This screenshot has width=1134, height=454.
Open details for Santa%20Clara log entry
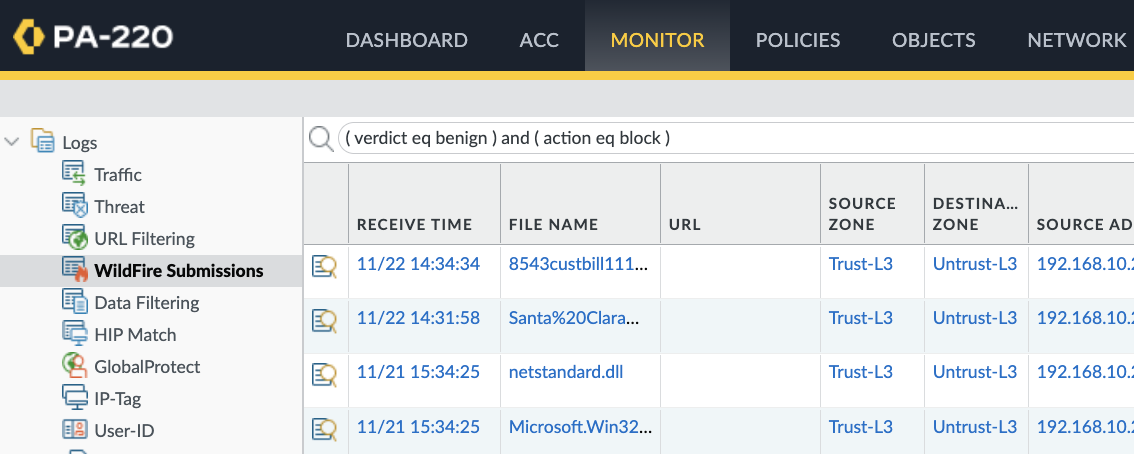pos(325,319)
